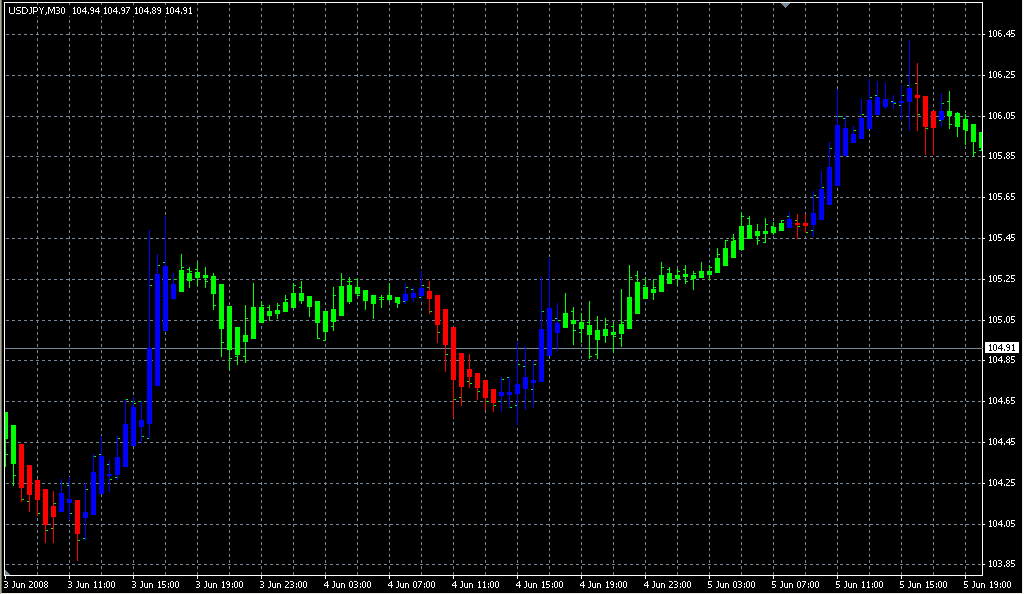This screenshot has width=1024, height=594.
Task: Click the 104.25 price axis label
Action: pyautogui.click(x=1002, y=483)
